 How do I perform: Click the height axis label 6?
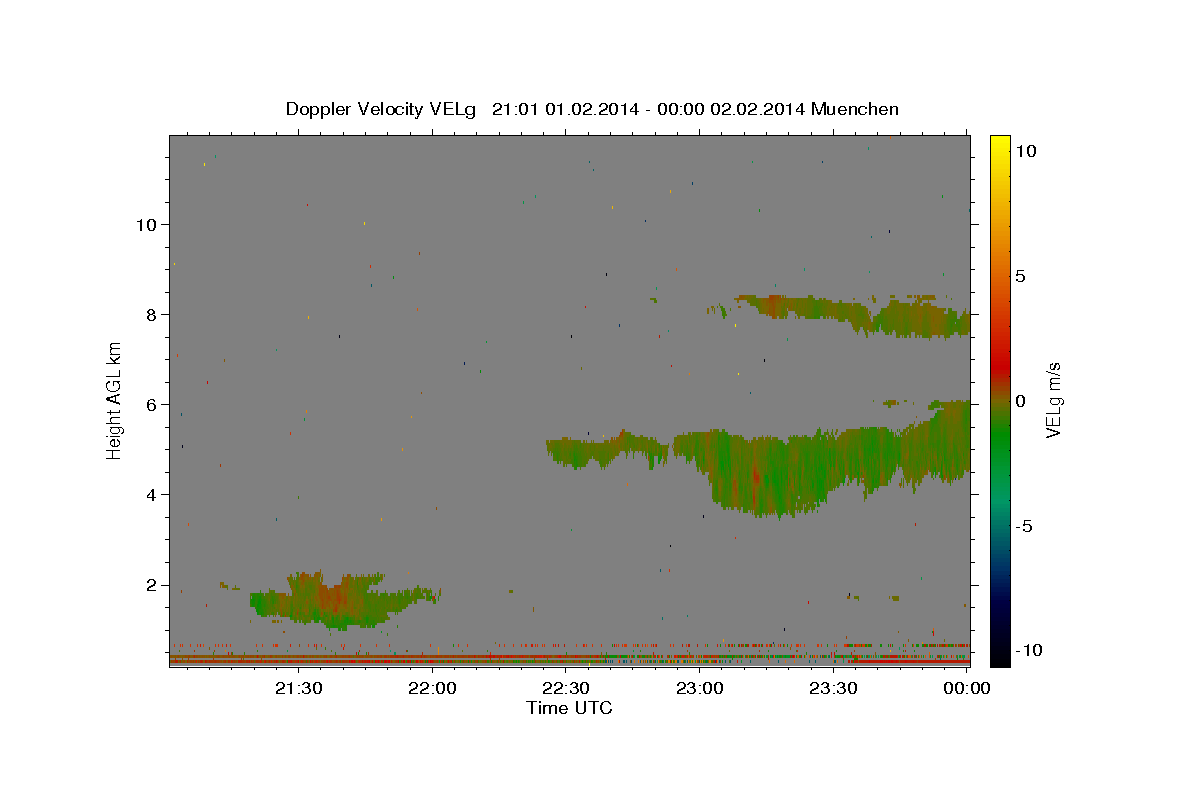151,404
